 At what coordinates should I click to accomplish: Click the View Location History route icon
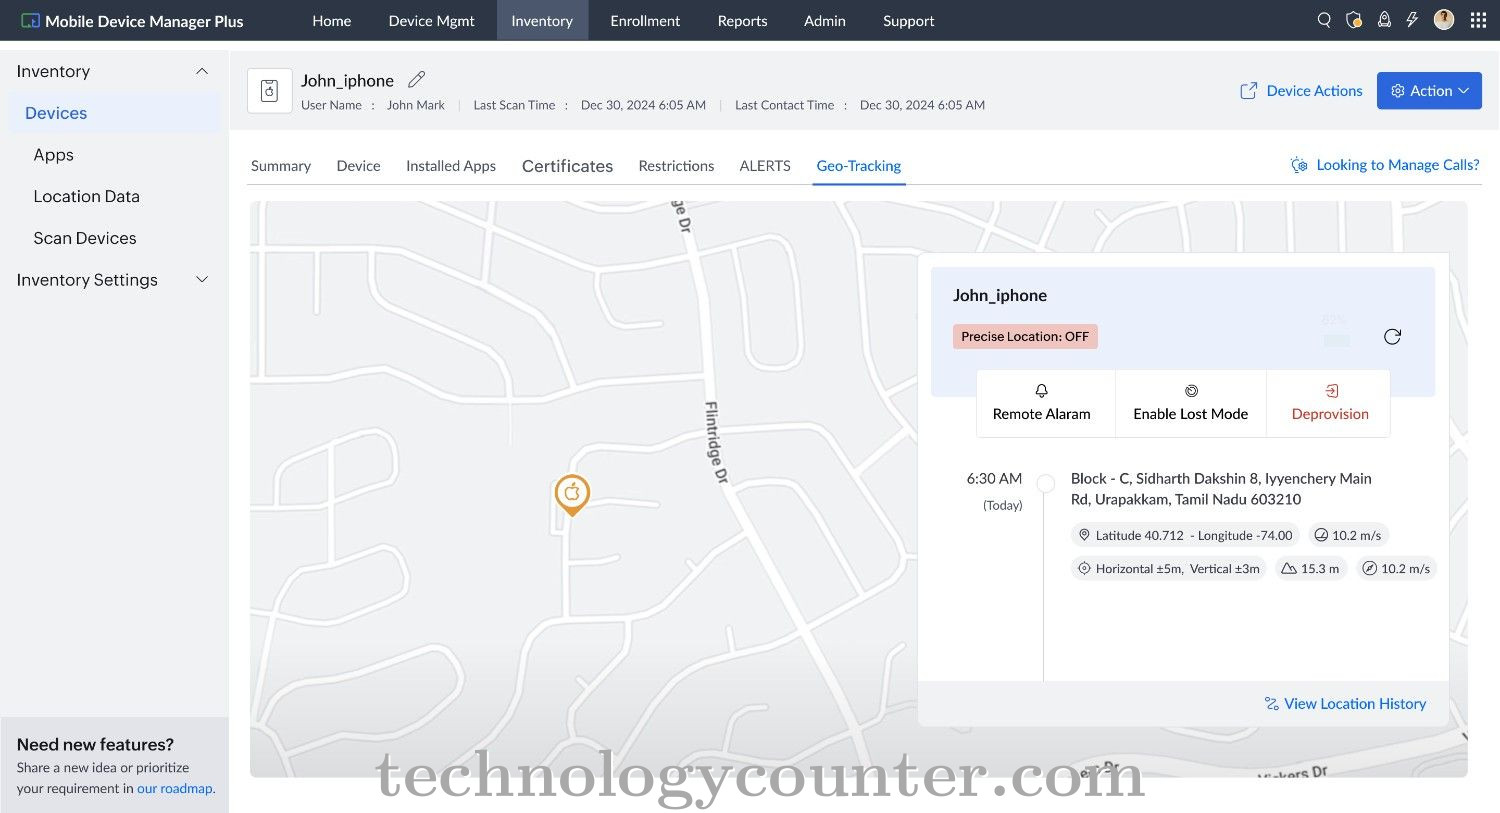1272,704
